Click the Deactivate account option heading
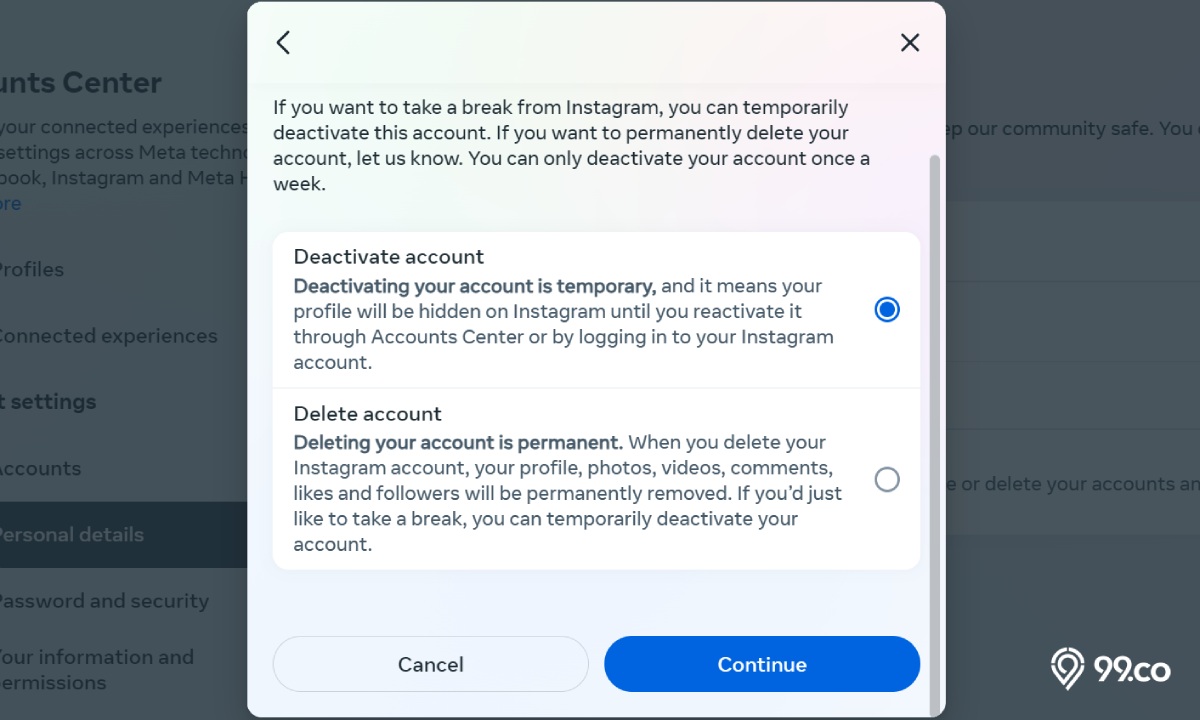The width and height of the screenshot is (1200, 720). click(389, 256)
